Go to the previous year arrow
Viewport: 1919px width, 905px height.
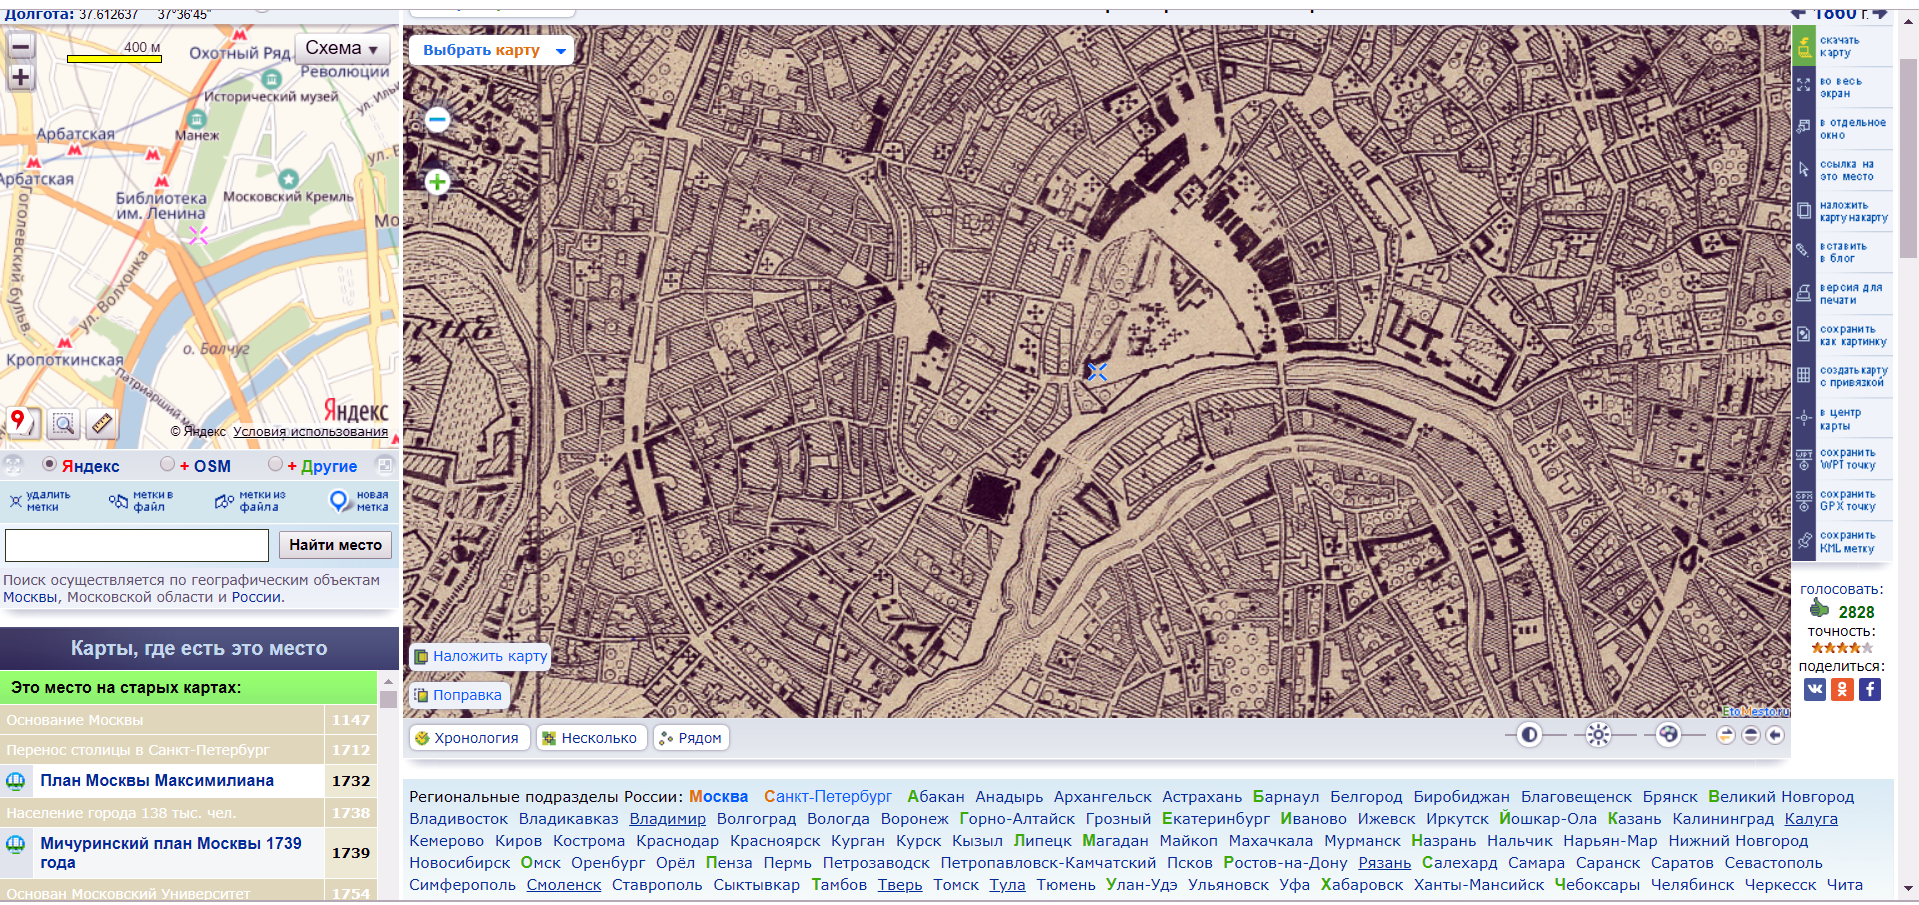1800,13
